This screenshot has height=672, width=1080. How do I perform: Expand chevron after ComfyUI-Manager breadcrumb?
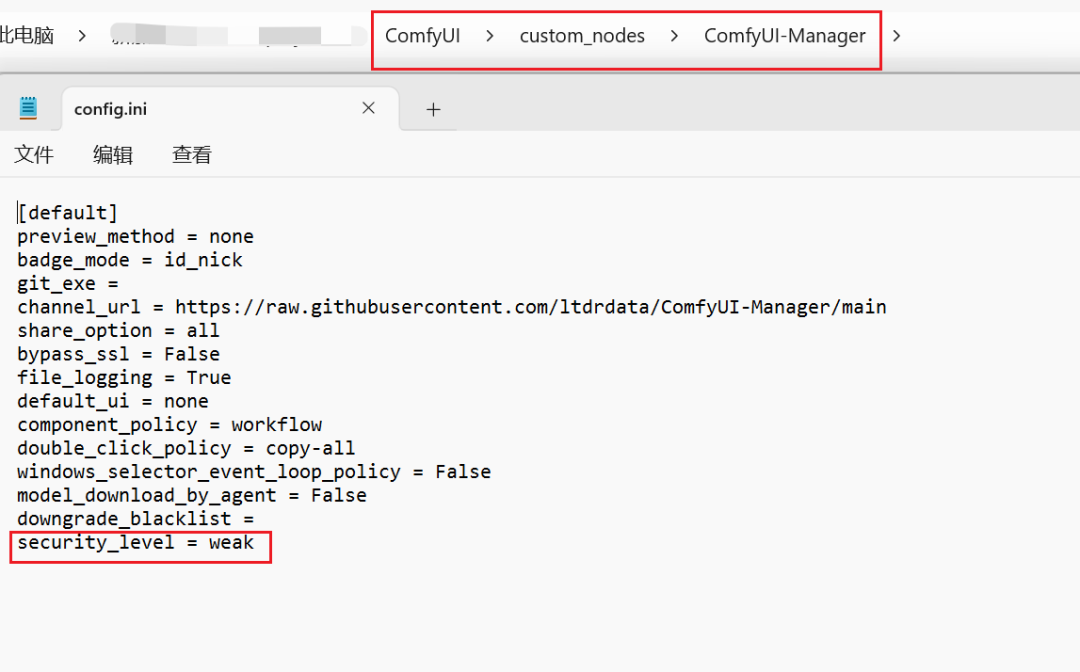[x=896, y=36]
